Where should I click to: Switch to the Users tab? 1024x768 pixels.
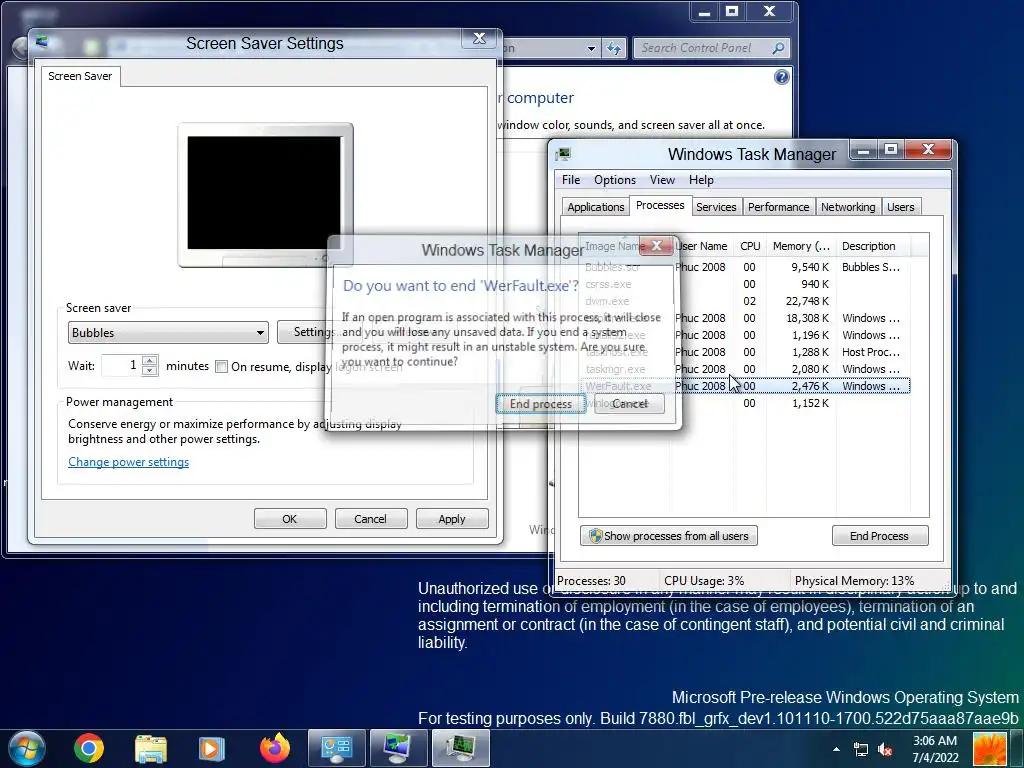click(x=901, y=207)
